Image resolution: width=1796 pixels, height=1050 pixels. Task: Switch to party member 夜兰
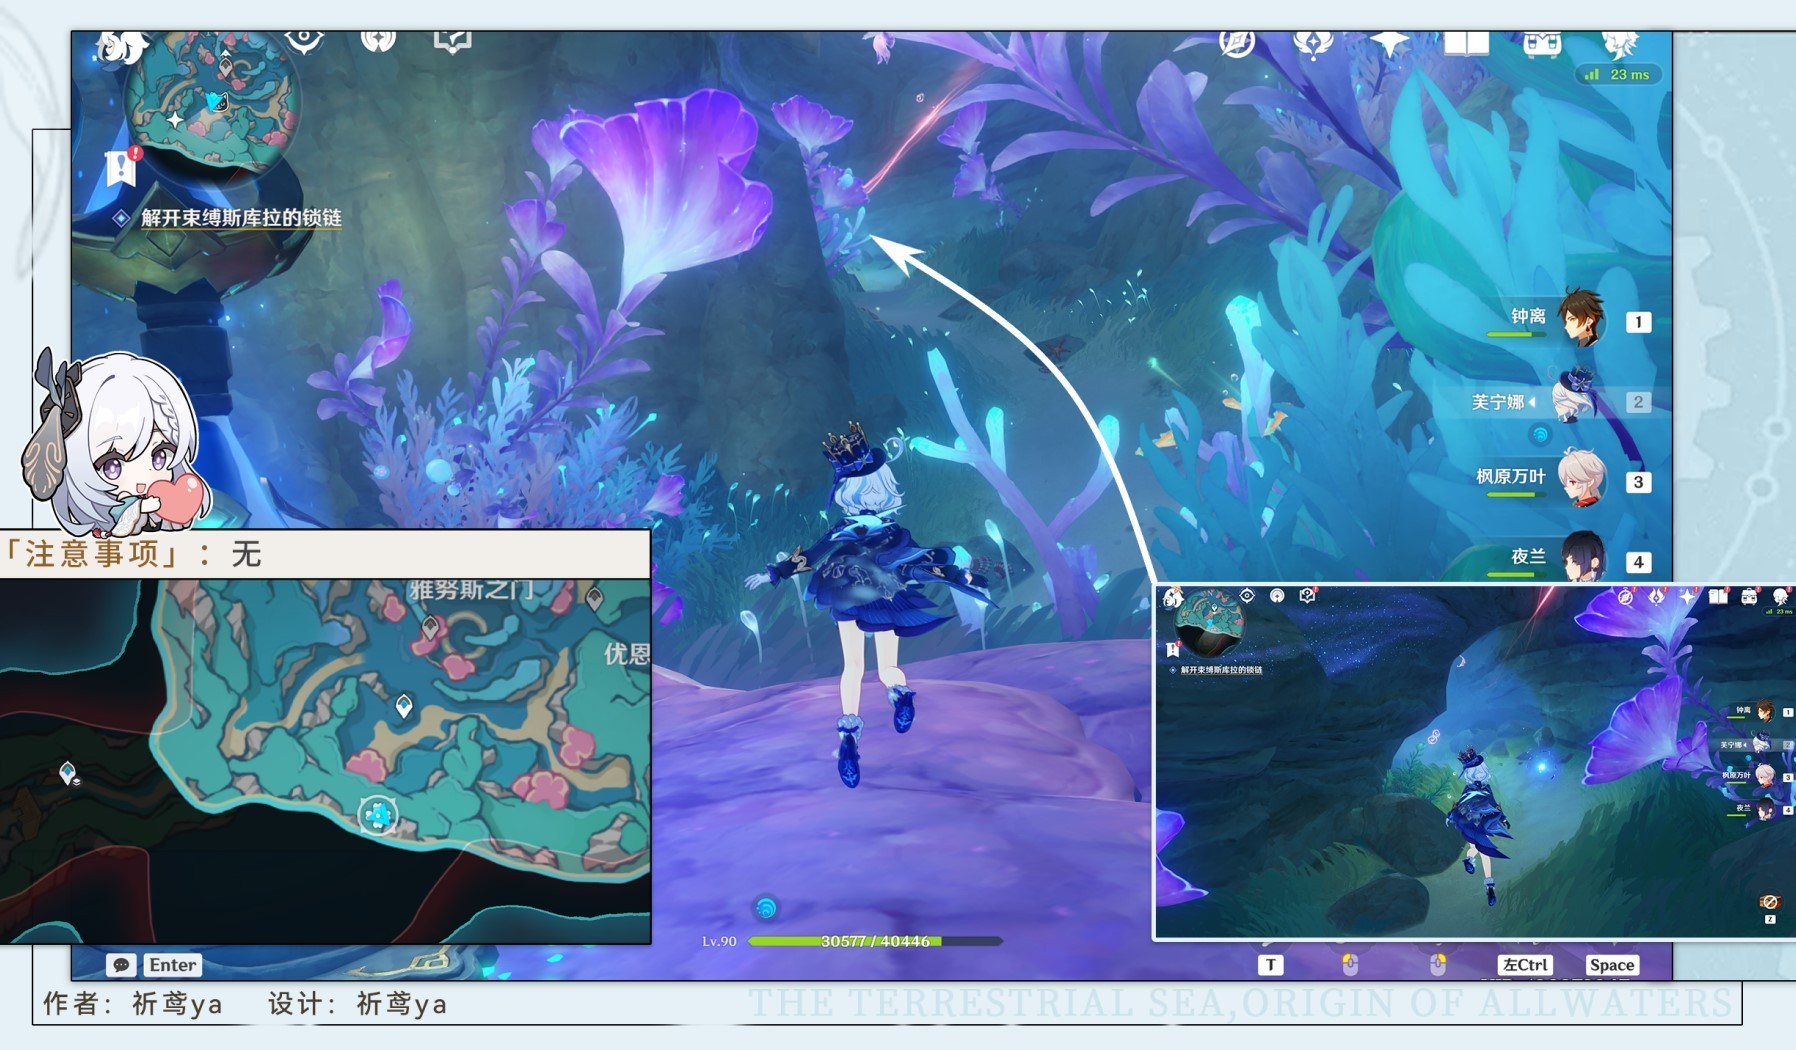[x=1581, y=557]
